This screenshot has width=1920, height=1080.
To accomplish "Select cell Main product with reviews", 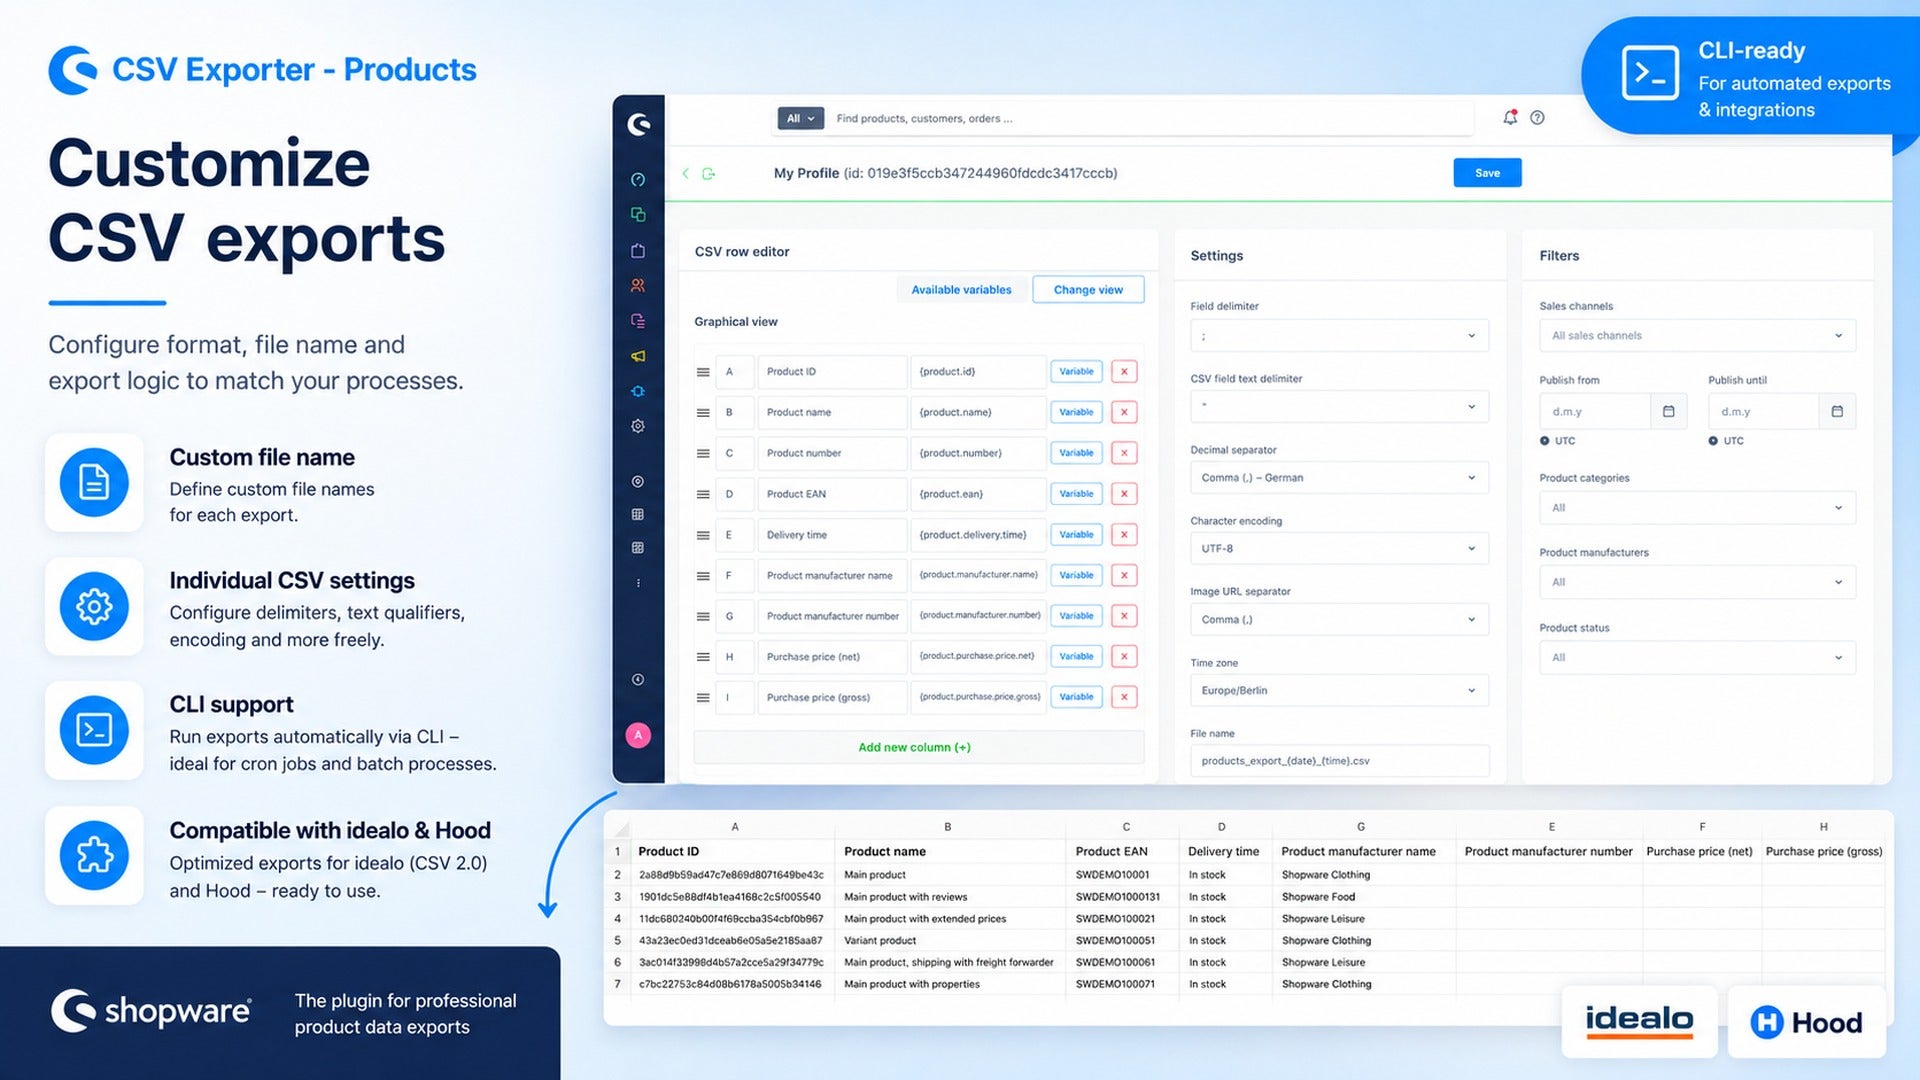I will pos(950,897).
